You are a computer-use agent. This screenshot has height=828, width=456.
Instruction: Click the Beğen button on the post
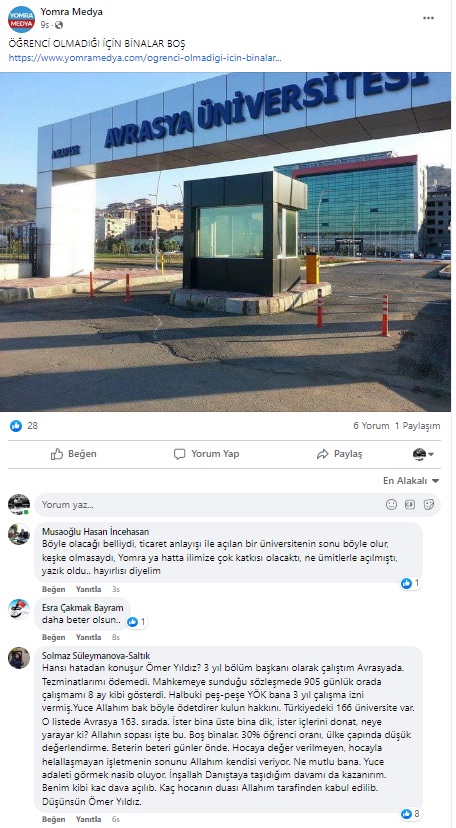73,454
